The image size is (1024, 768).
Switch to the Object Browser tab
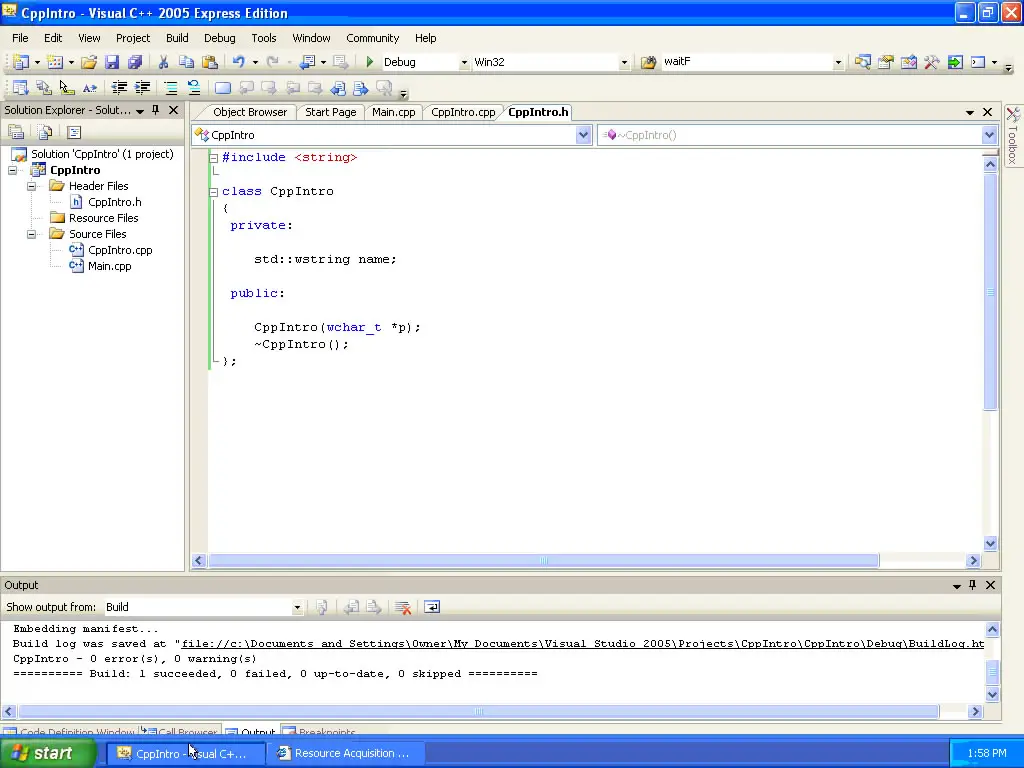[249, 112]
